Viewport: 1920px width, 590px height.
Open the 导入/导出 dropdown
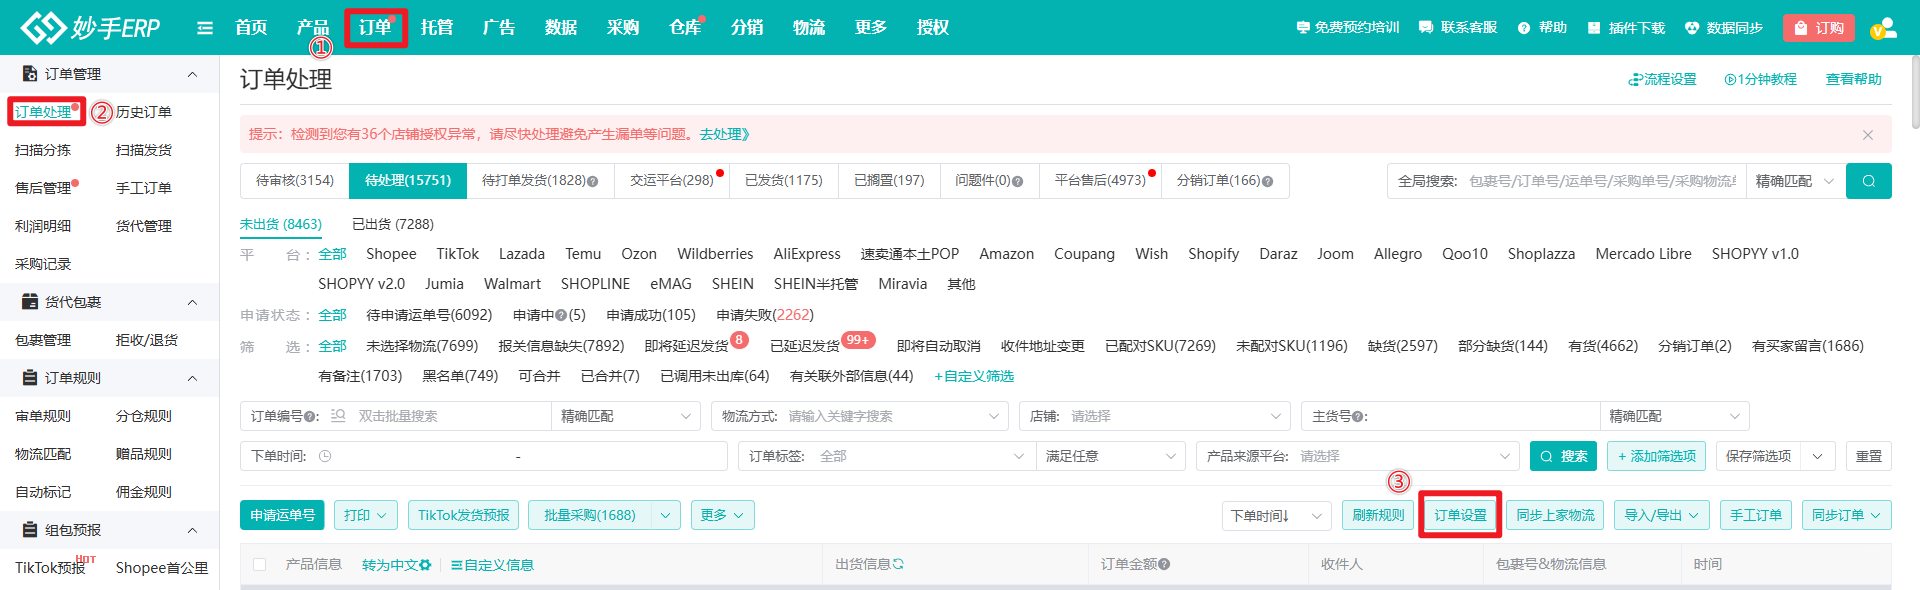coord(1660,515)
